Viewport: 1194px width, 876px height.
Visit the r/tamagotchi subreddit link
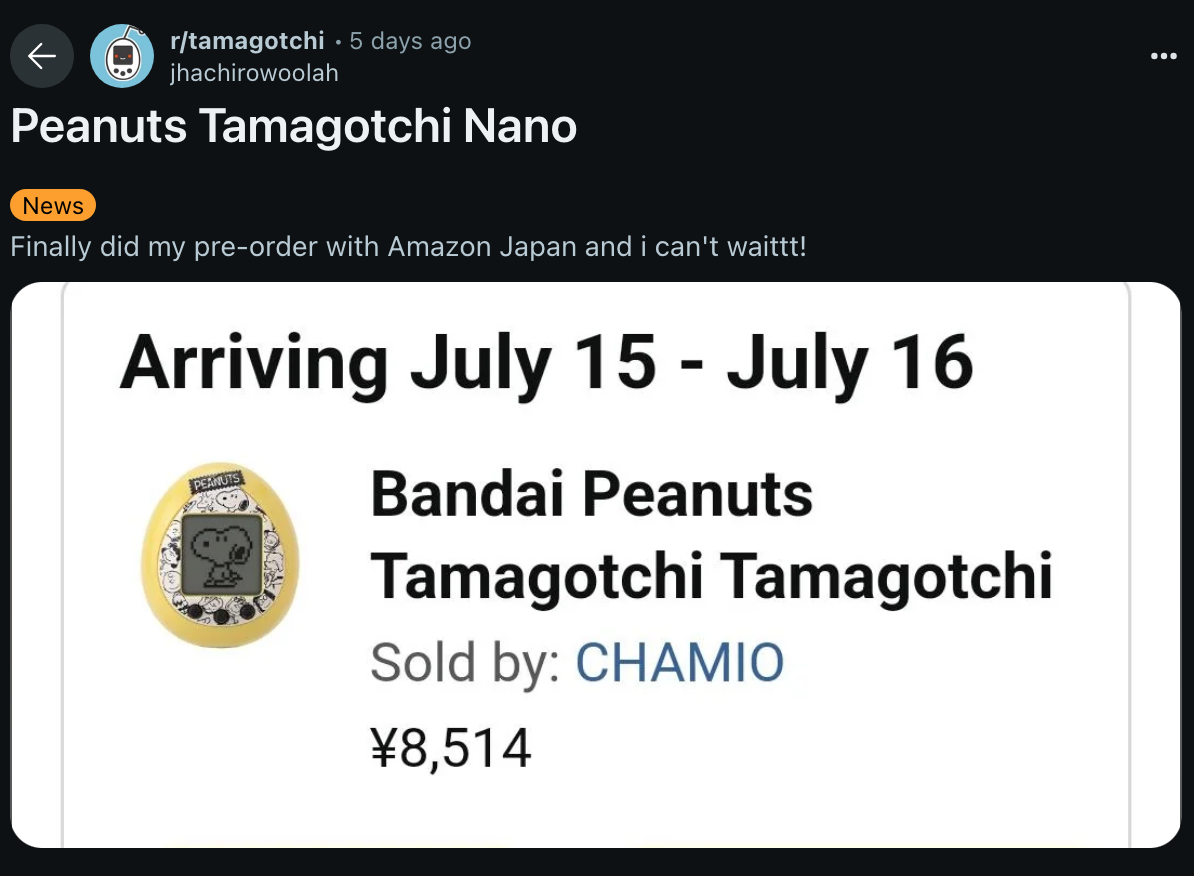[x=247, y=40]
